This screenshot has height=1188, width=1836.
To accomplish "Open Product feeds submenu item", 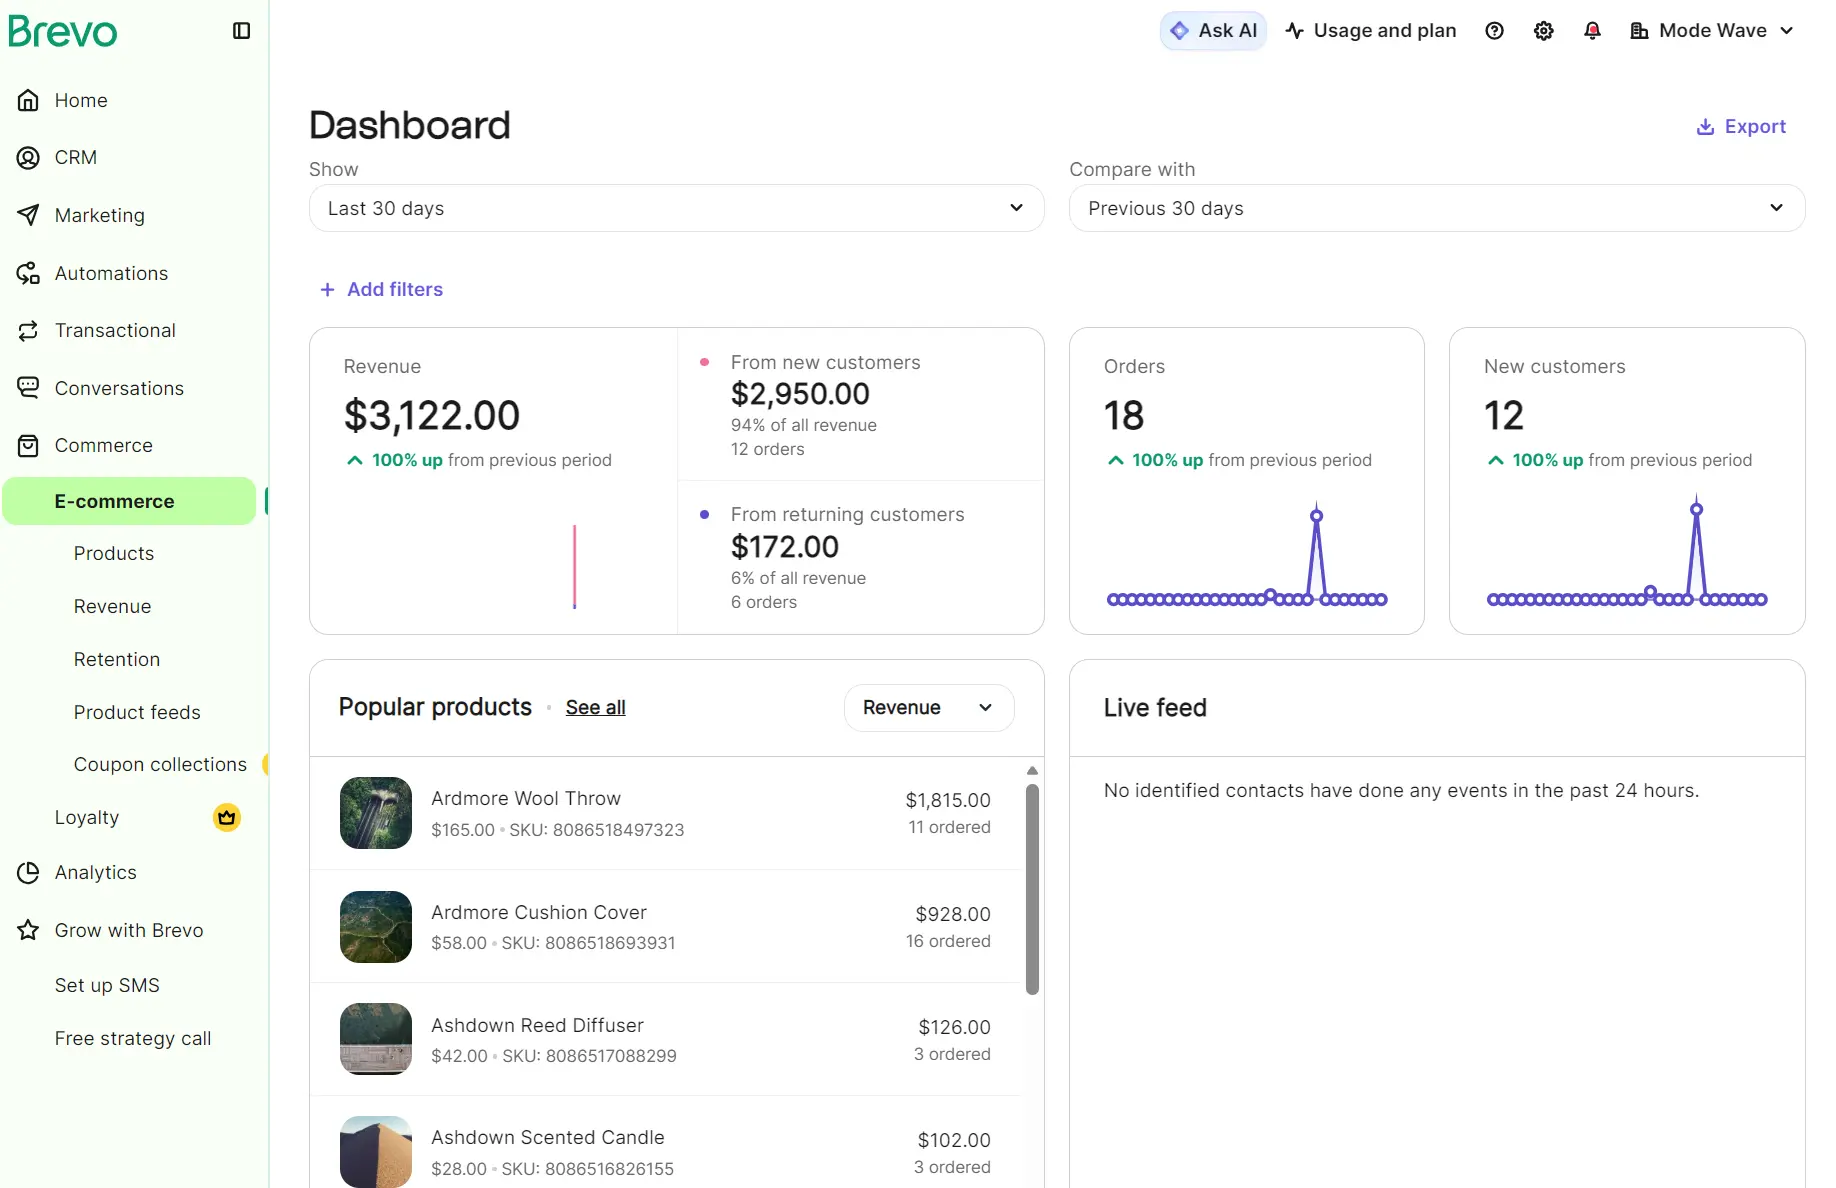I will pos(137,713).
